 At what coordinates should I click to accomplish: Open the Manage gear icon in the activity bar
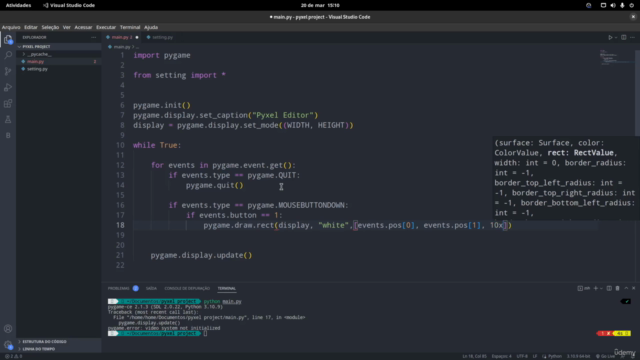[x=8, y=345]
